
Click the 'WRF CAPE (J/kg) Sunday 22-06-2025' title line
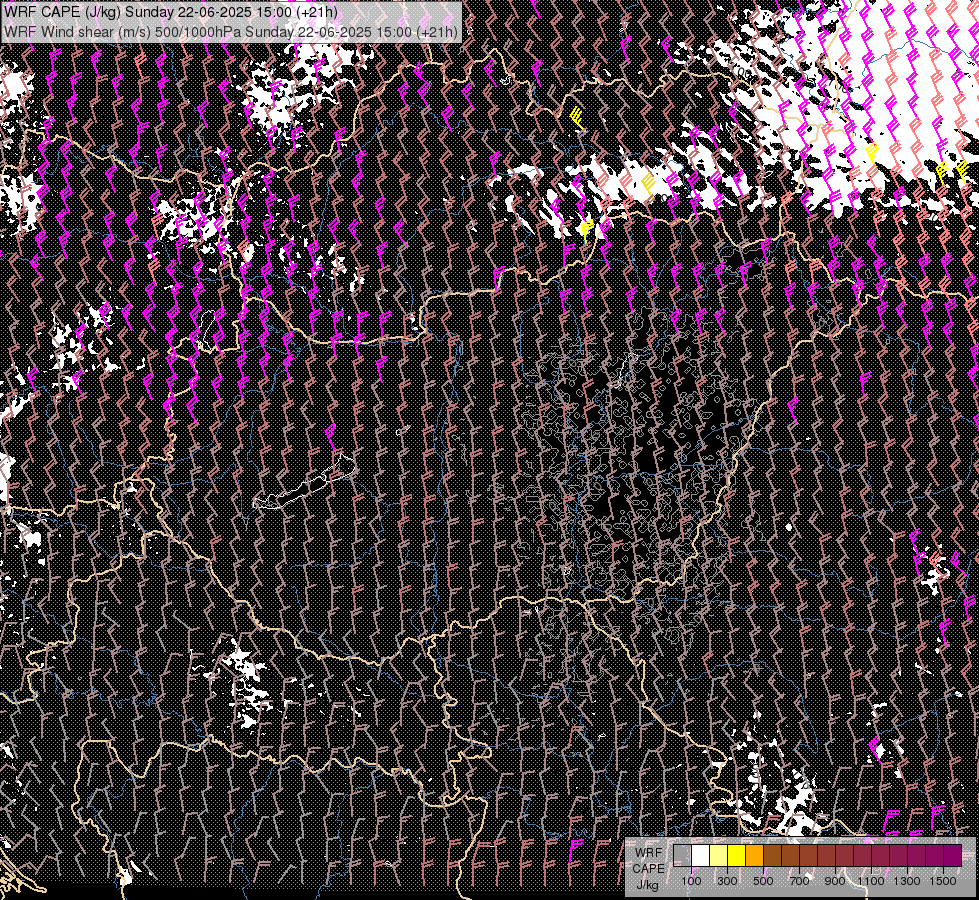(171, 12)
